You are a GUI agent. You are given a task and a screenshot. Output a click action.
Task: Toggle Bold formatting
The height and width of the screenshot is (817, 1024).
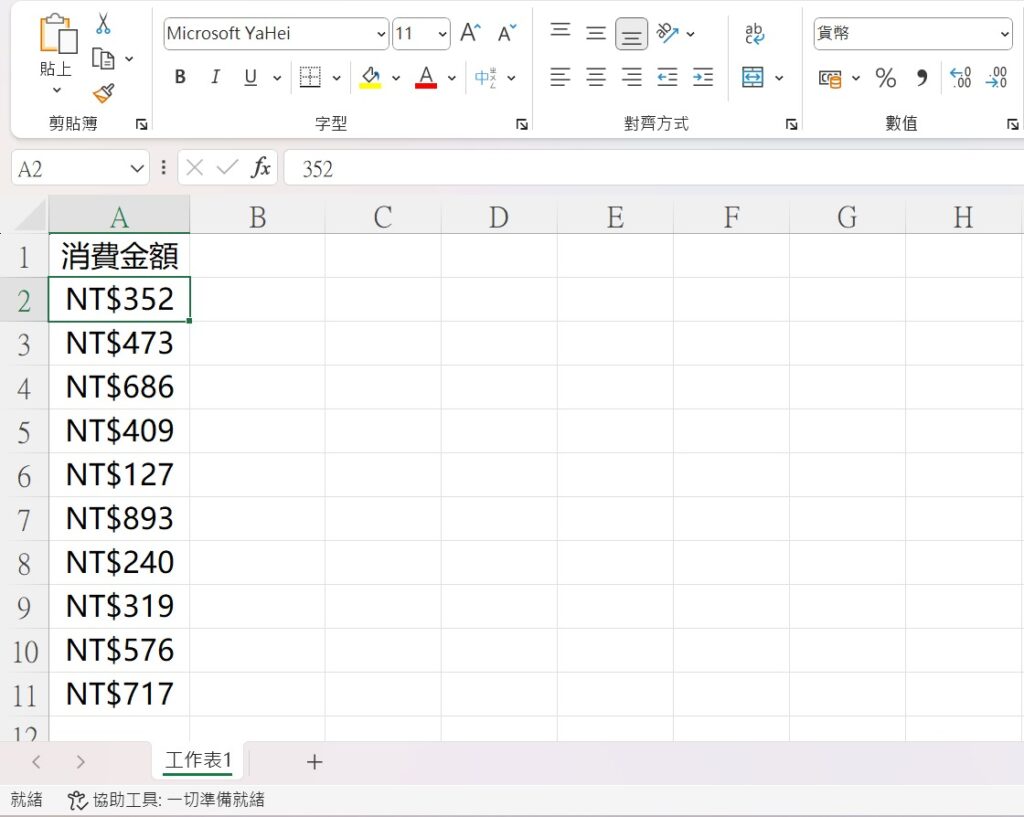(180, 77)
